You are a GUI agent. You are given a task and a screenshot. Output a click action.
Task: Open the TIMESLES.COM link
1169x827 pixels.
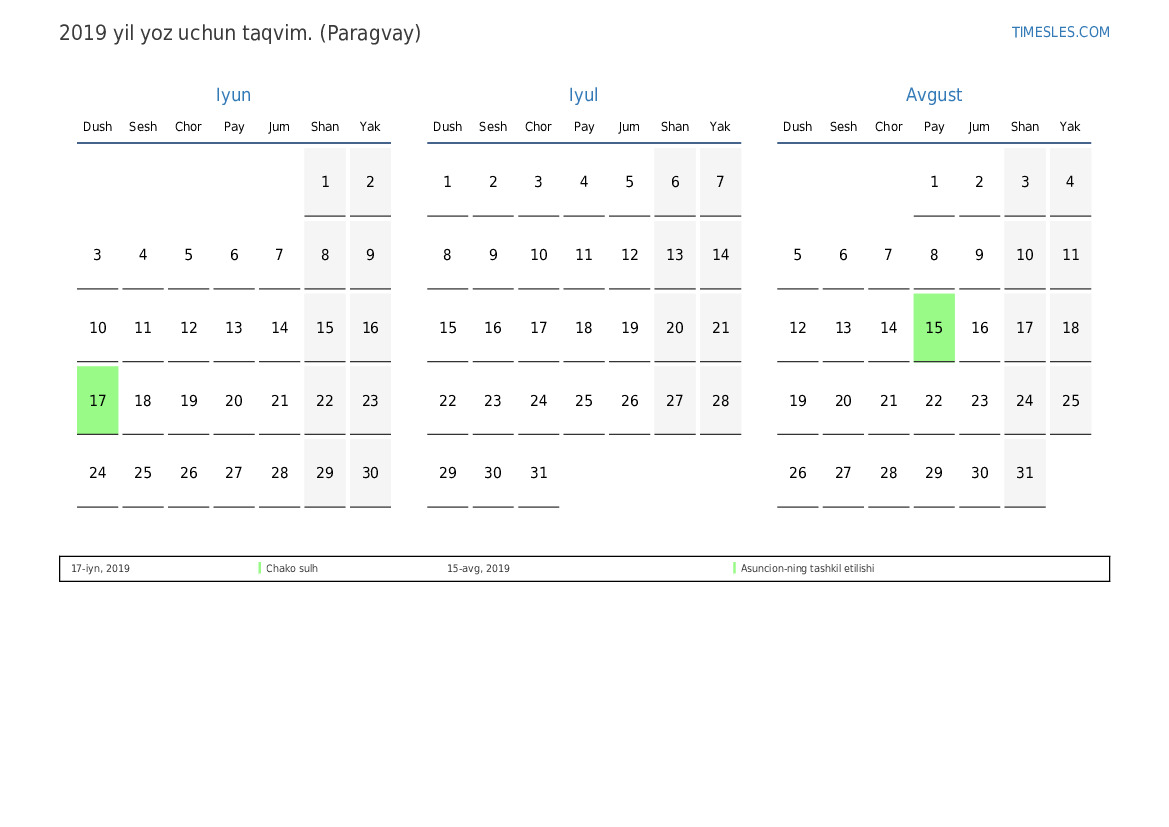pos(1060,32)
